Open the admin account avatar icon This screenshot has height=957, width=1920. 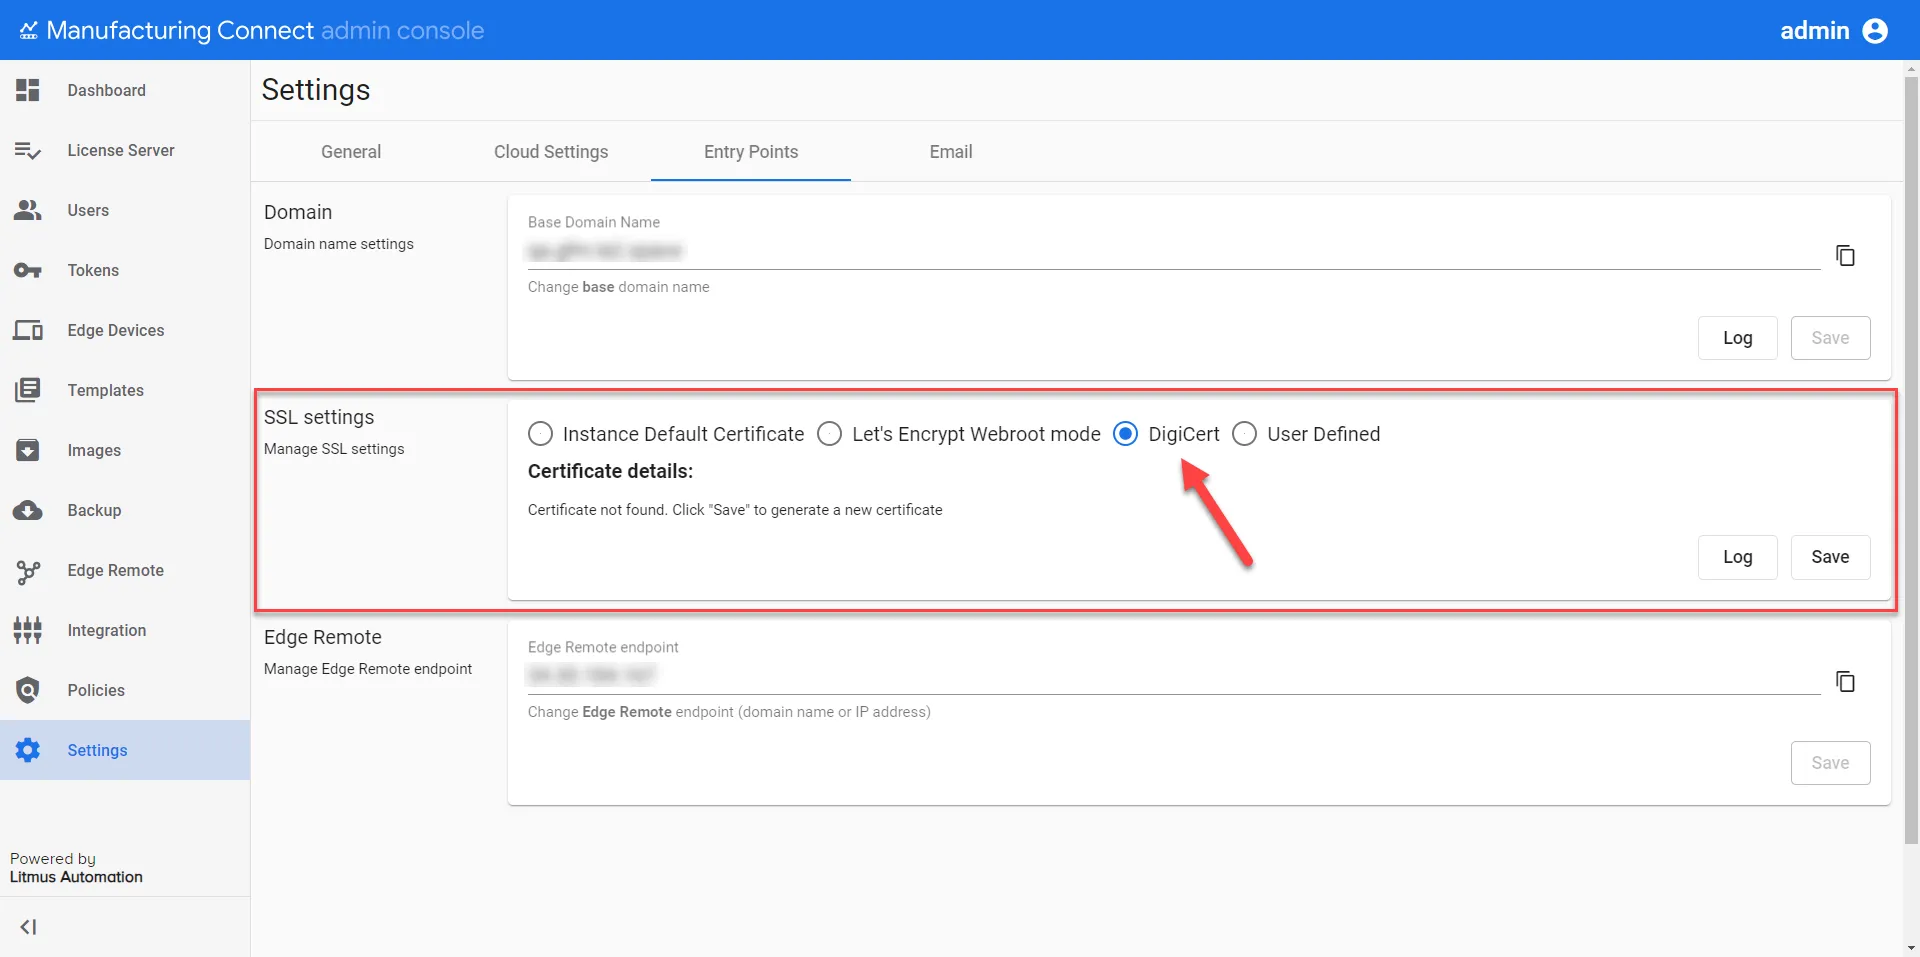click(x=1875, y=31)
